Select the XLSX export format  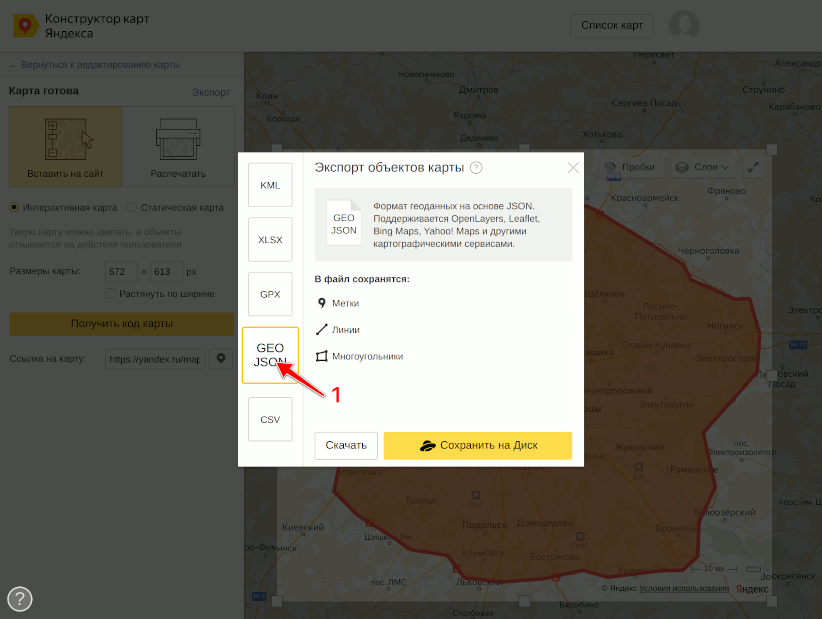click(270, 240)
